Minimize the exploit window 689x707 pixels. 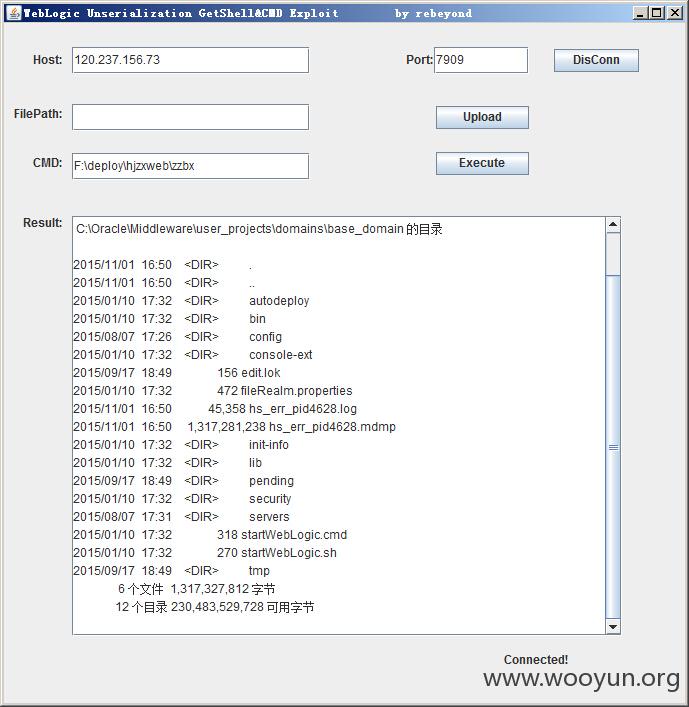click(640, 13)
